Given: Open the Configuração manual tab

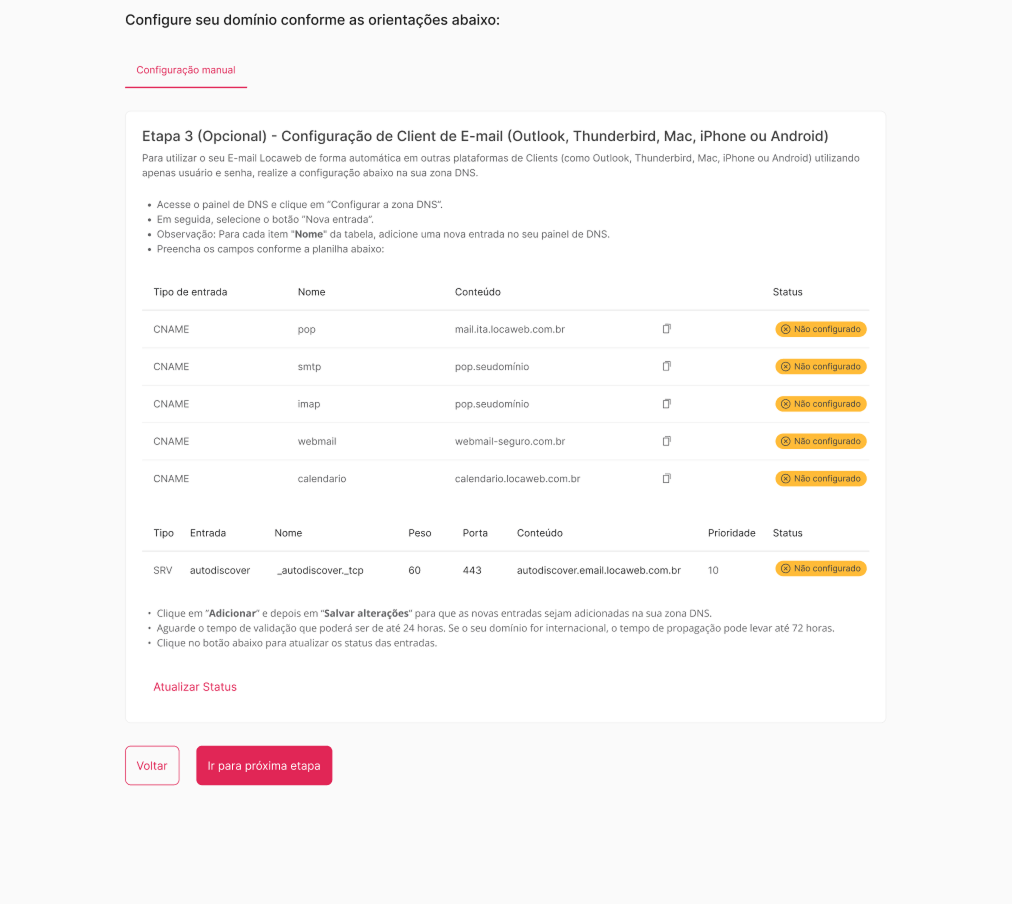Looking at the screenshot, I should 186,70.
